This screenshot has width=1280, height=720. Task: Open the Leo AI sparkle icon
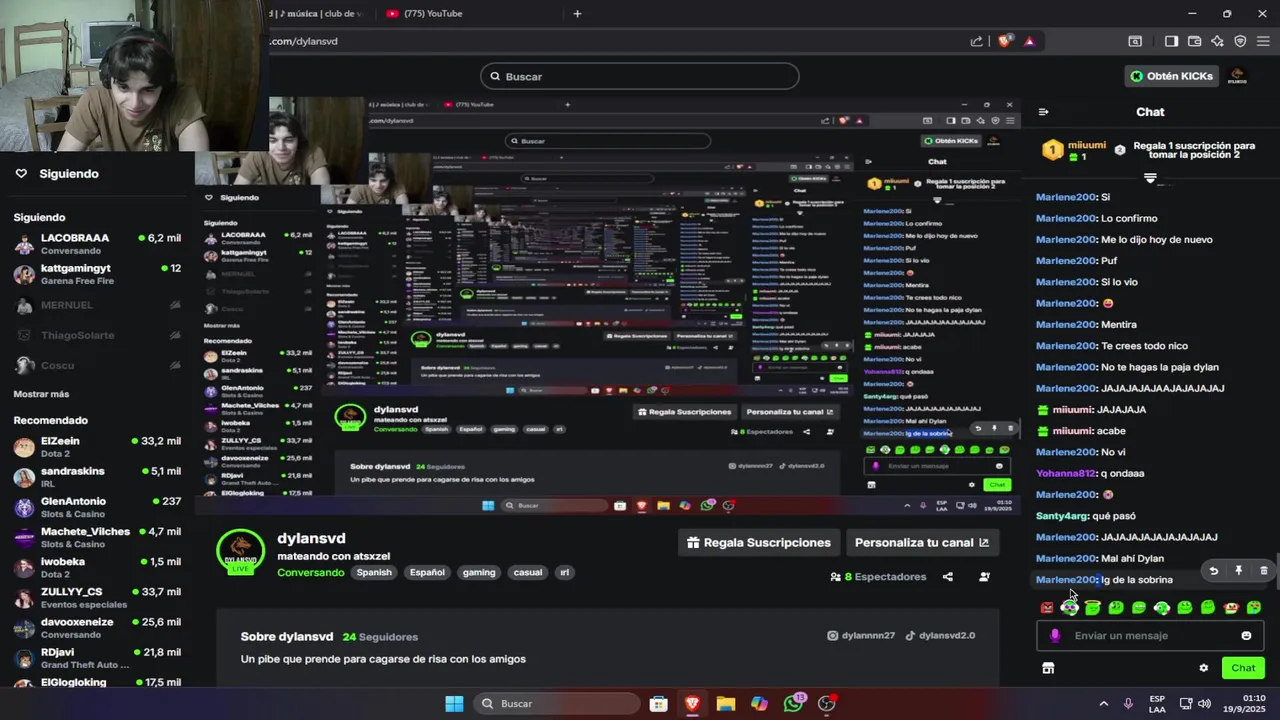(1217, 41)
